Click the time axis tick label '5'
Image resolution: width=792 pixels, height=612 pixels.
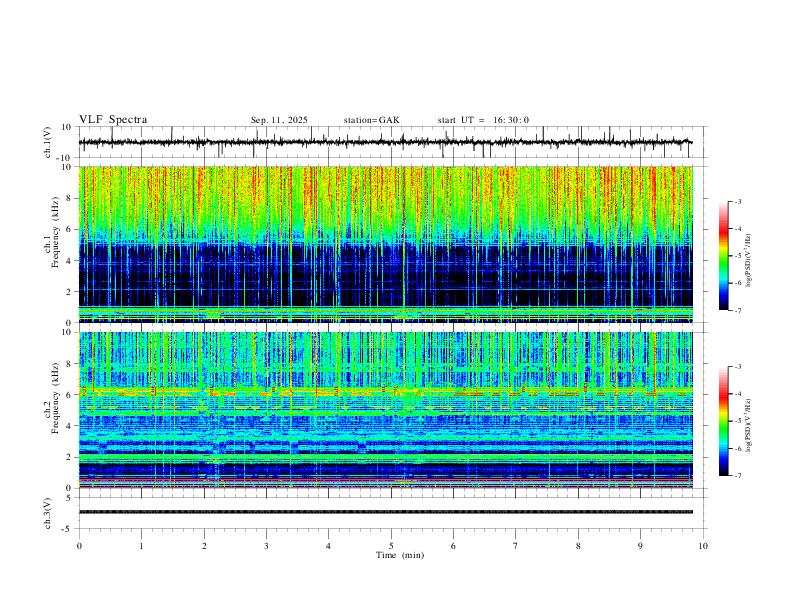[391, 546]
